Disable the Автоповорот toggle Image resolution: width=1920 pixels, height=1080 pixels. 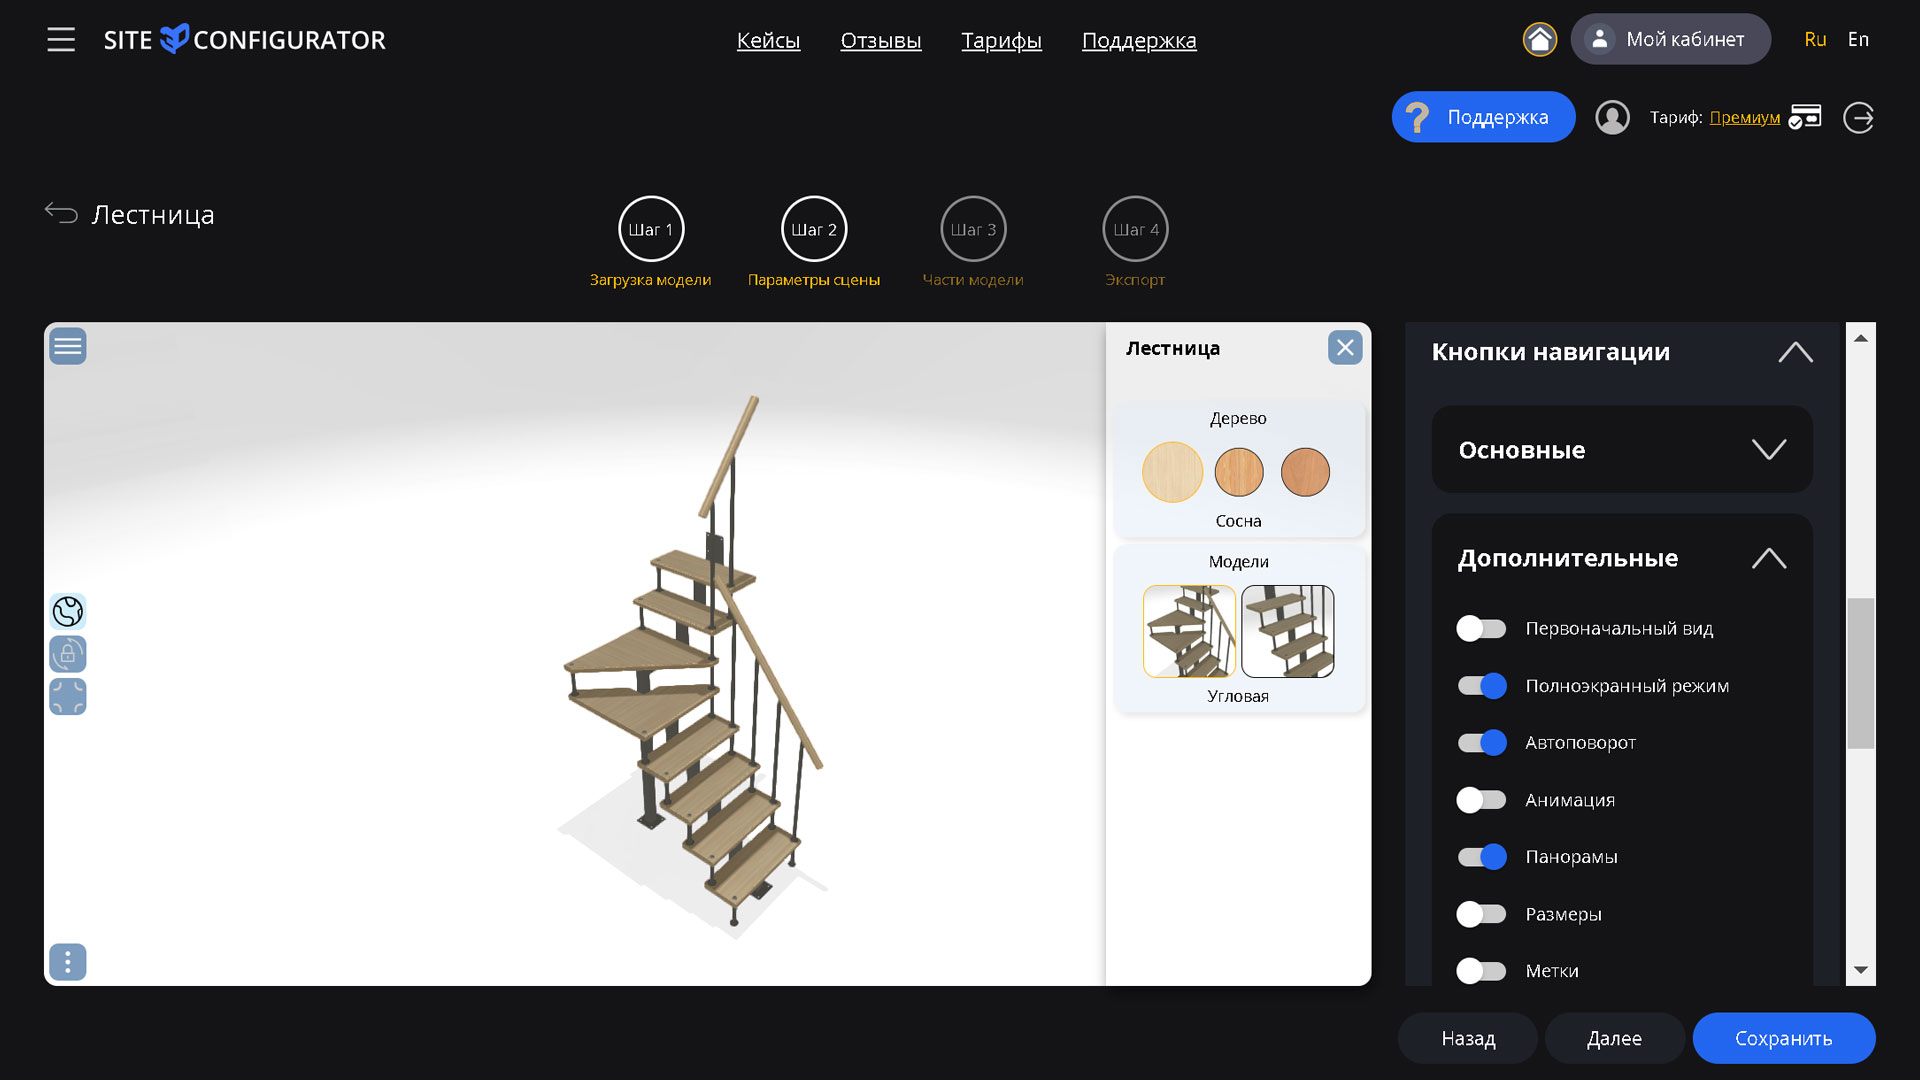1481,742
